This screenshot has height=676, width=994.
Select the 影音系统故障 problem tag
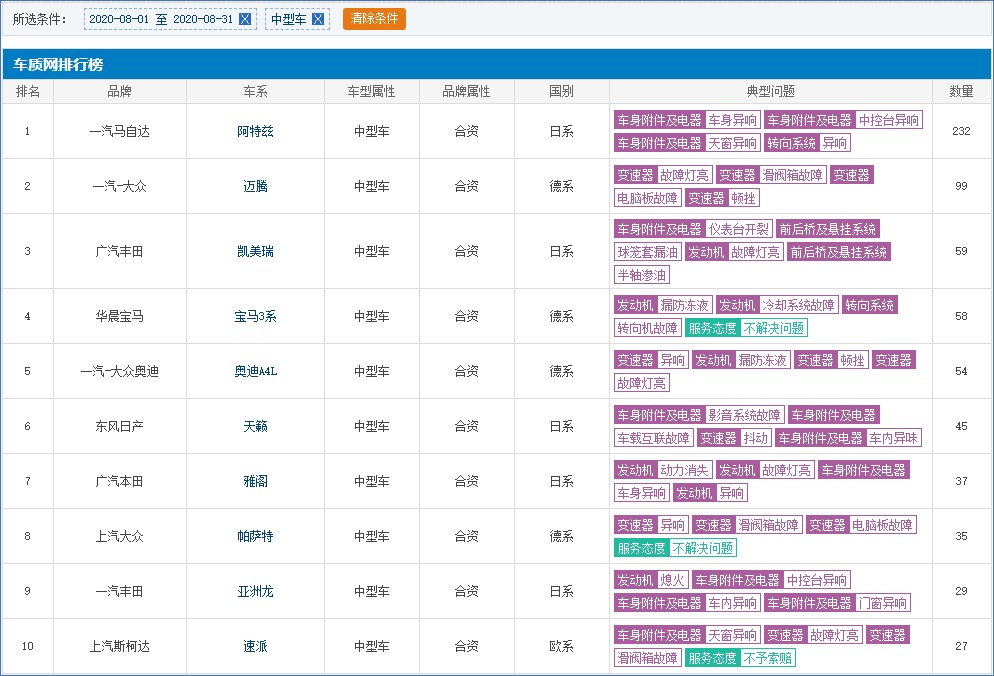point(744,415)
